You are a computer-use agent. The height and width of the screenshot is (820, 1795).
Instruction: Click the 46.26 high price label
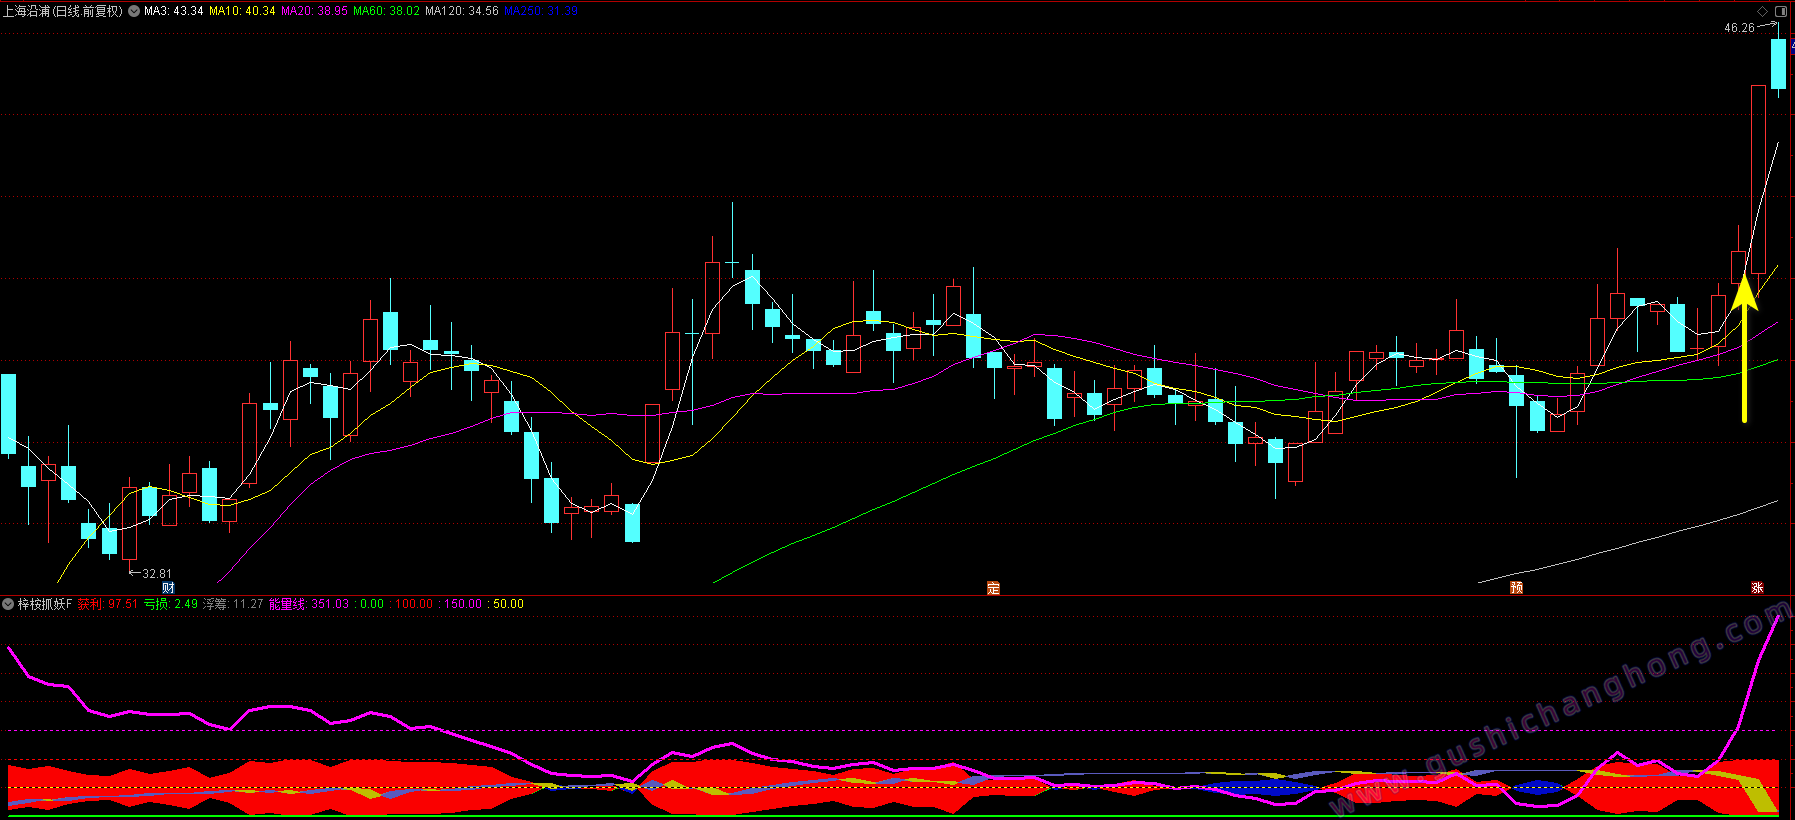[x=1739, y=28]
